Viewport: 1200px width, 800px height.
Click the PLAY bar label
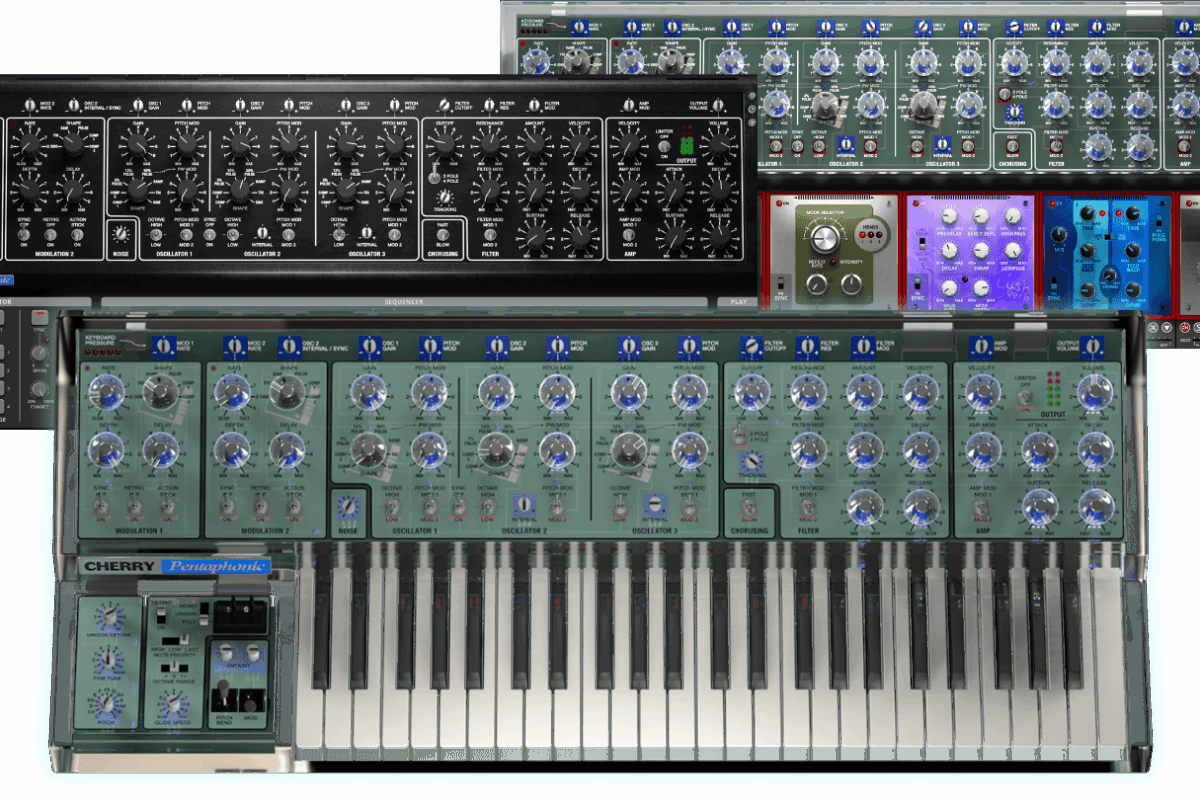[x=738, y=301]
